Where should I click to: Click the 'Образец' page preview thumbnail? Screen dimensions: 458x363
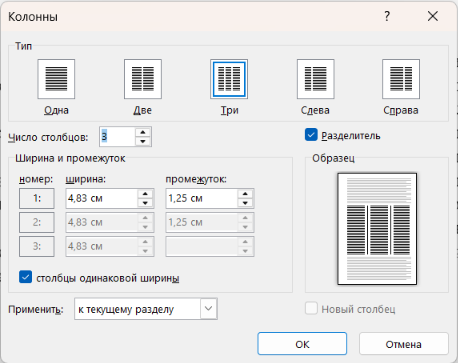pyautogui.click(x=377, y=229)
